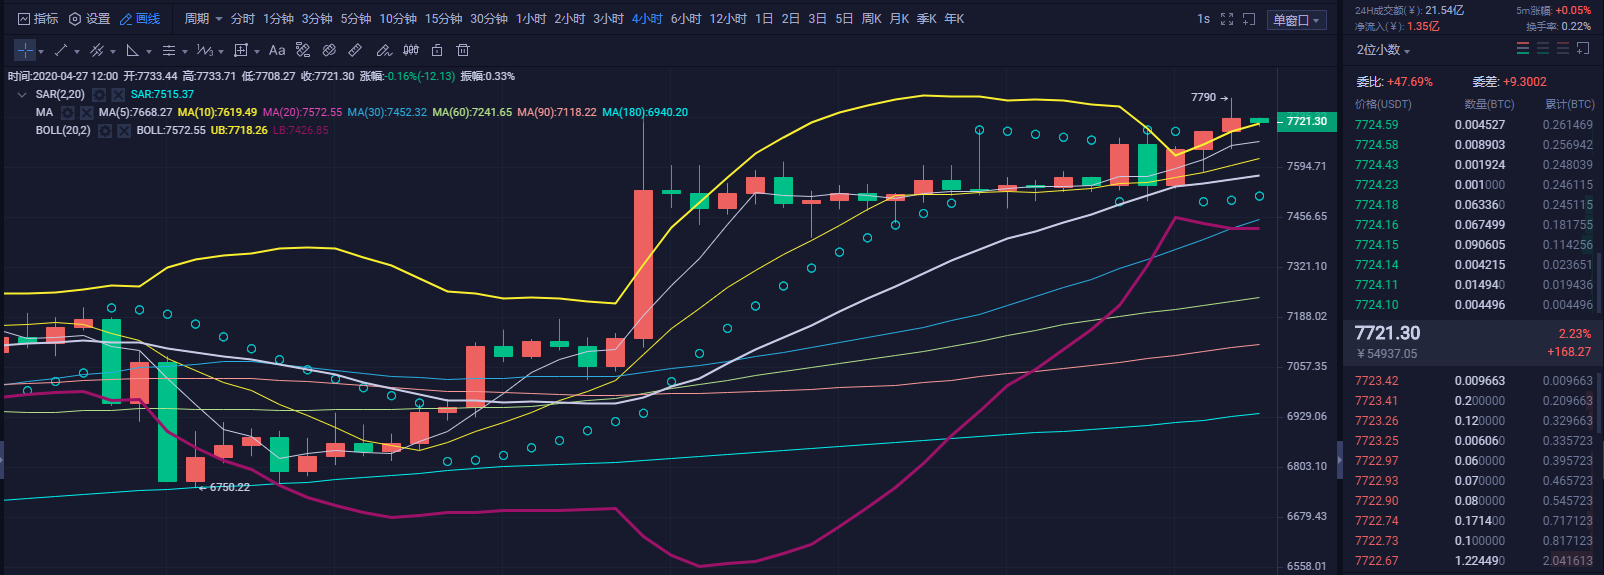Click the lock drawings icon
The image size is (1604, 575).
click(x=437, y=50)
